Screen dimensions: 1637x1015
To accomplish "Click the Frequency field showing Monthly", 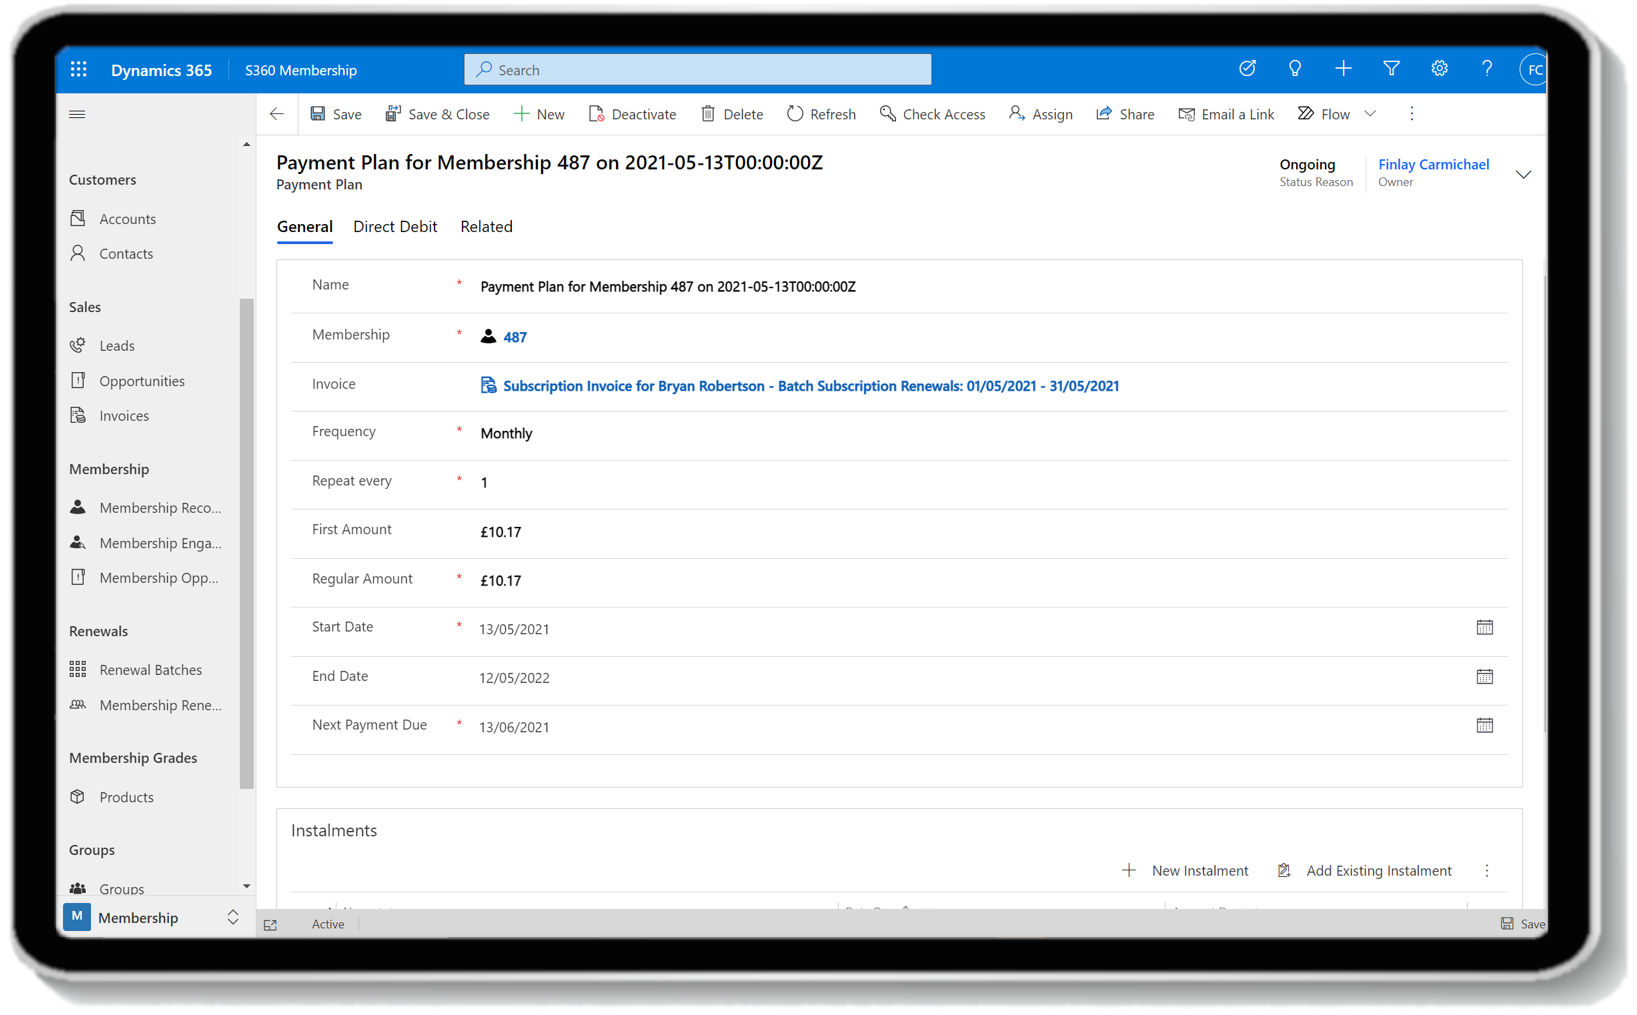I will click(990, 433).
